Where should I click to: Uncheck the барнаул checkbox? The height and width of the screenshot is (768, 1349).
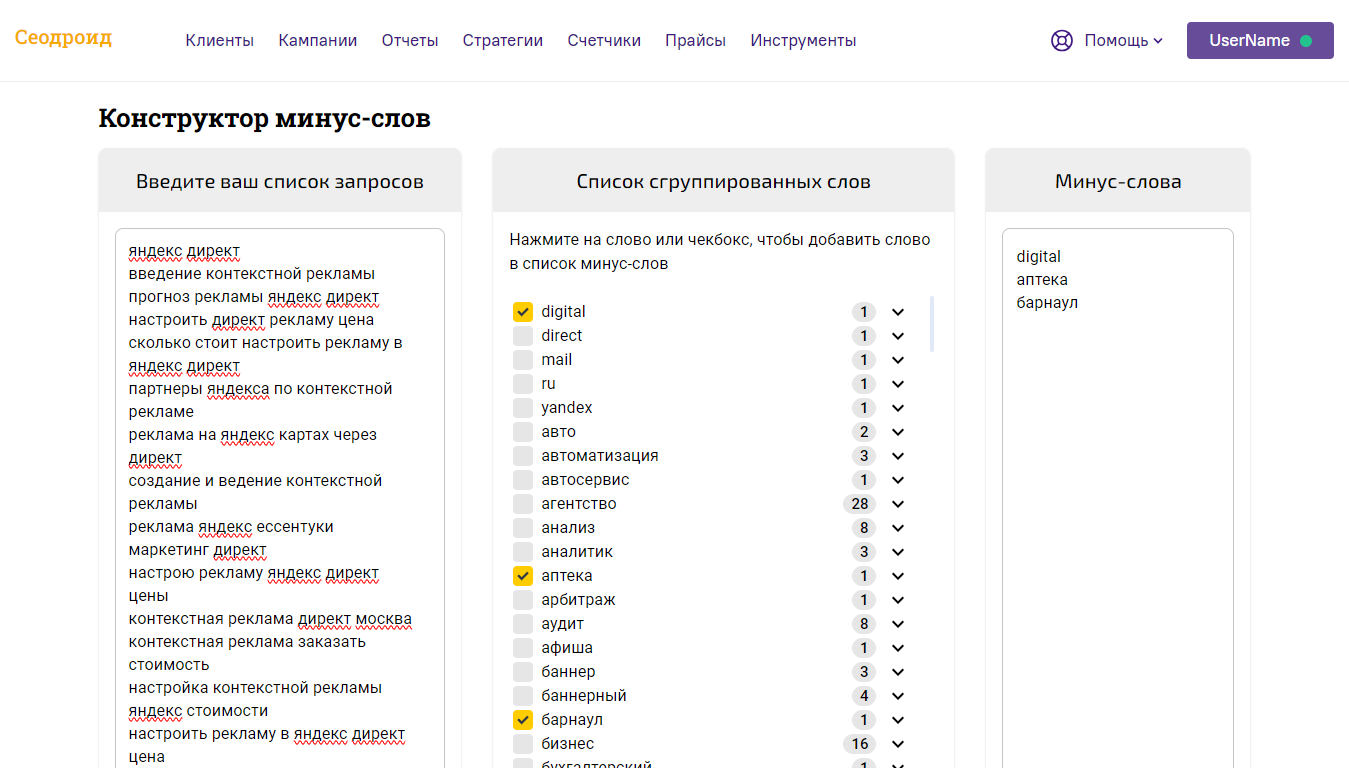tap(523, 719)
